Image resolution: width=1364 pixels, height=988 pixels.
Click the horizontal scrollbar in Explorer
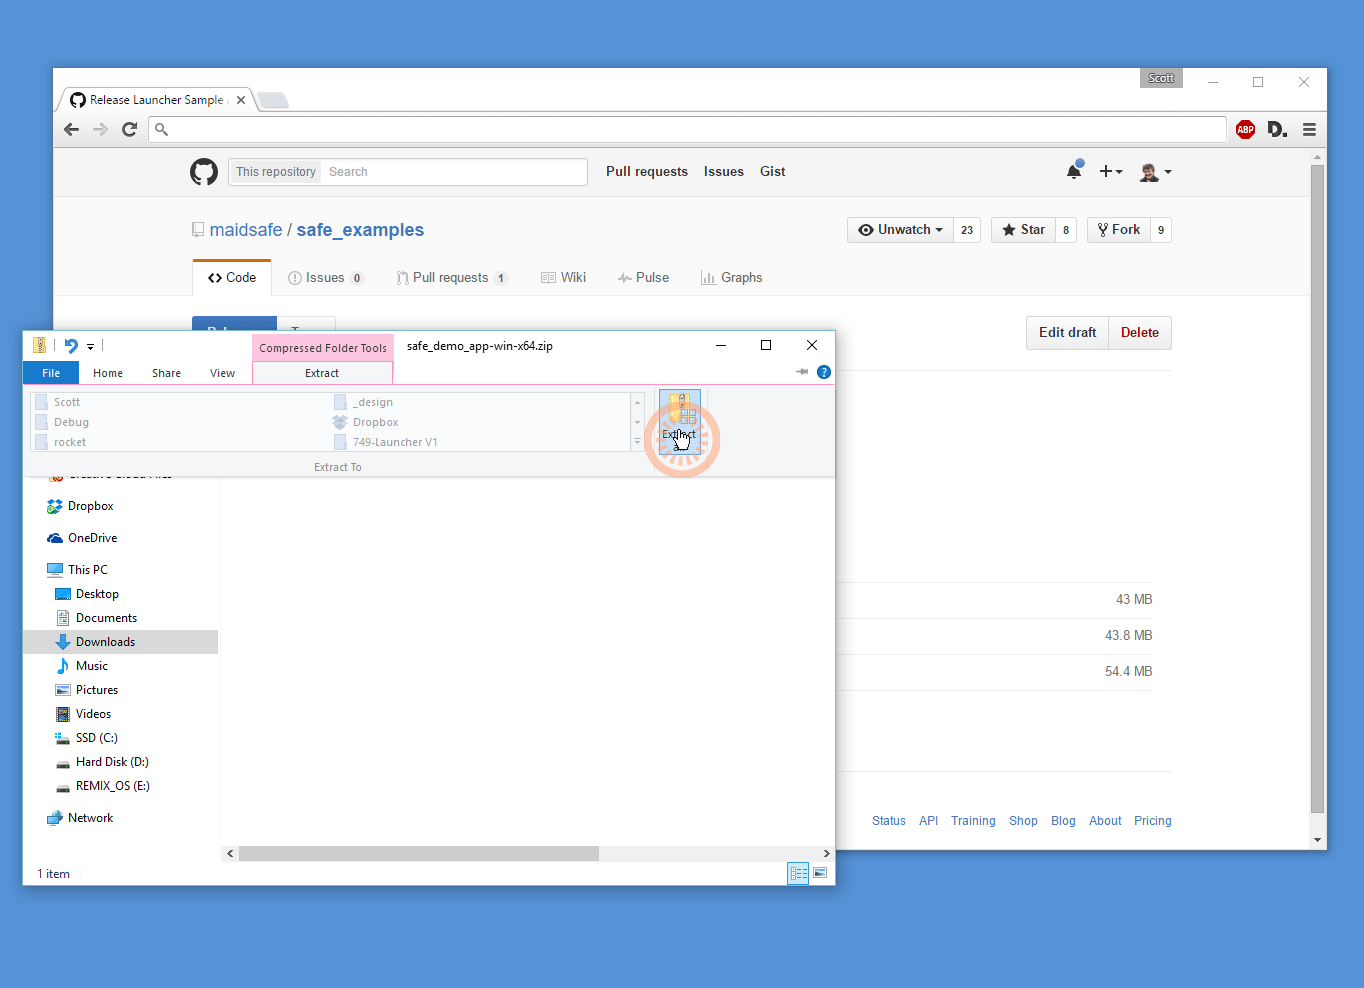419,854
